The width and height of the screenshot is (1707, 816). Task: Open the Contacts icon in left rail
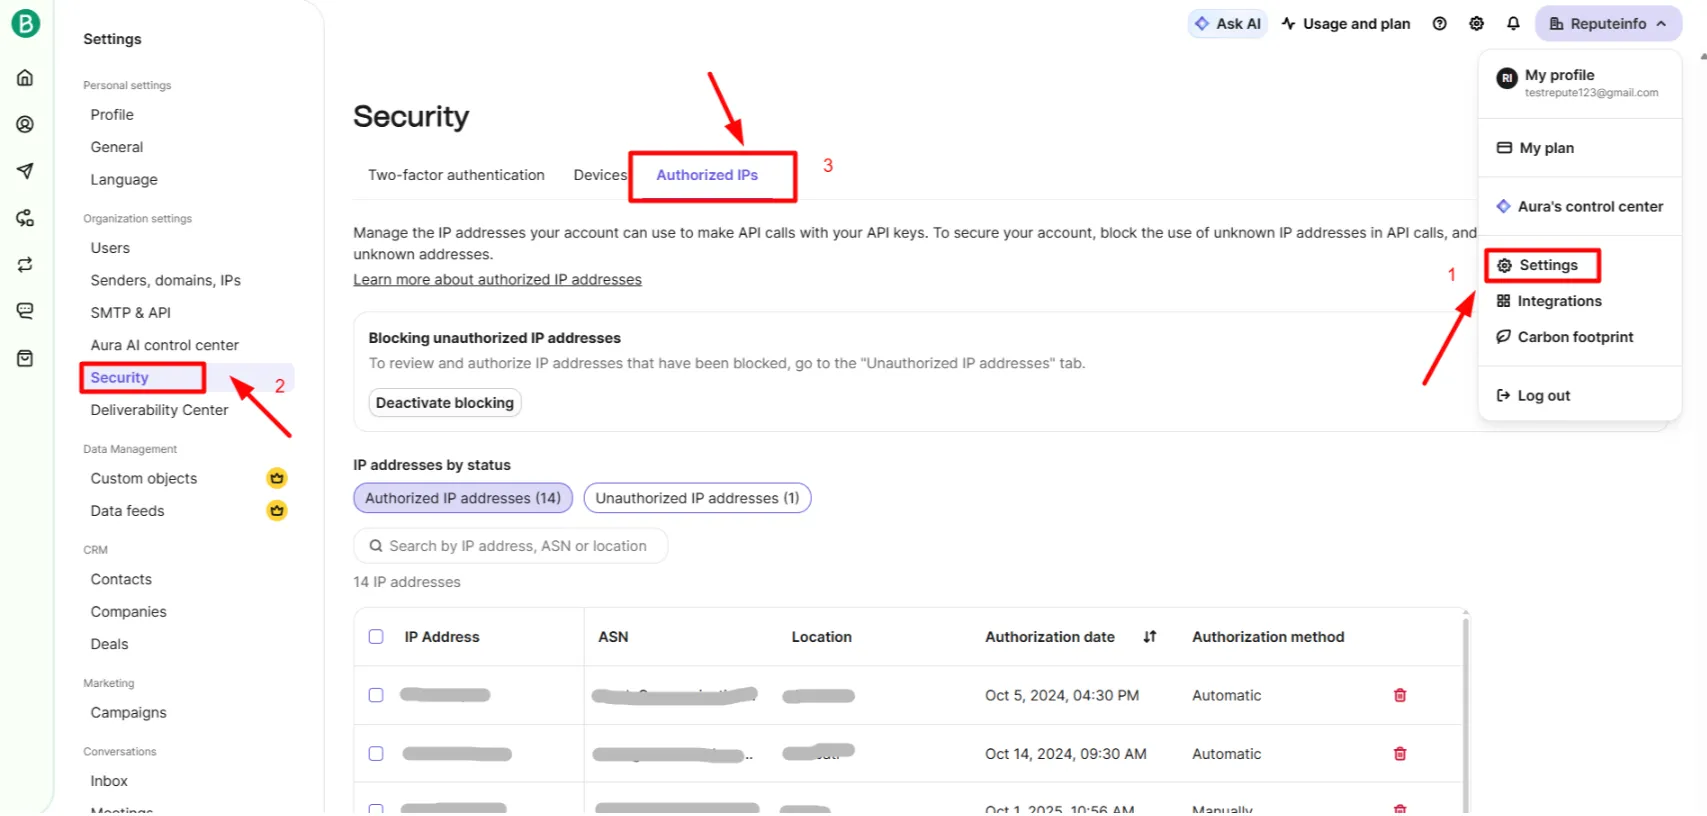click(x=25, y=124)
